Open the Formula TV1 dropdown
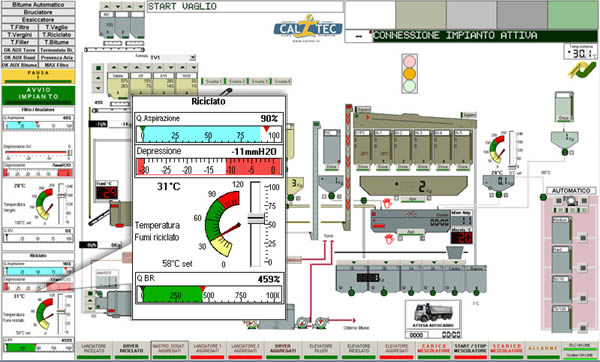Screen dimensions: 600x362 [x=192, y=57]
